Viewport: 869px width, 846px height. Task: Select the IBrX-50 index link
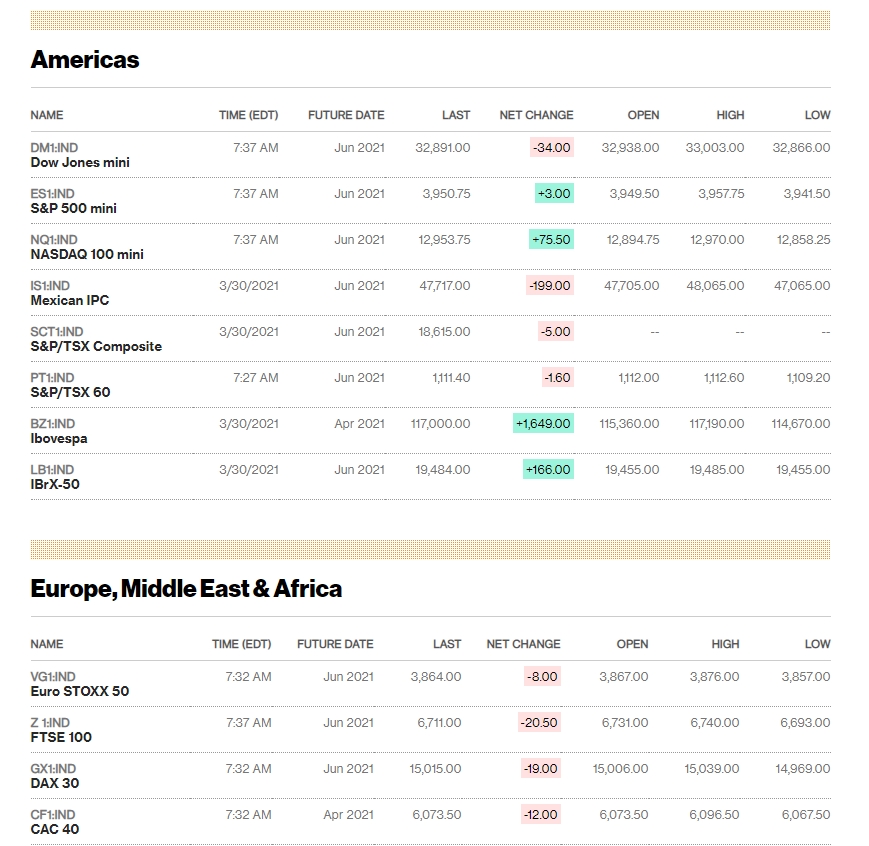pos(55,484)
